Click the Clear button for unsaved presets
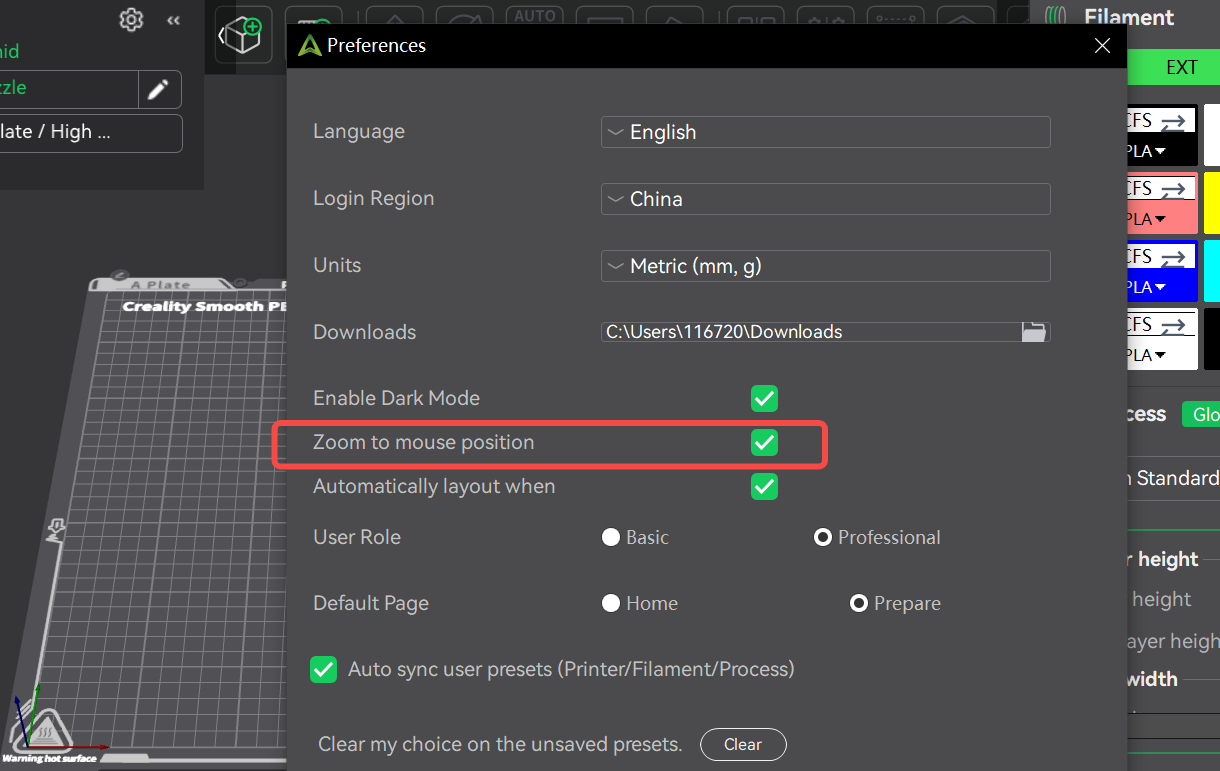Screen dimensions: 1220x771 tap(743, 744)
